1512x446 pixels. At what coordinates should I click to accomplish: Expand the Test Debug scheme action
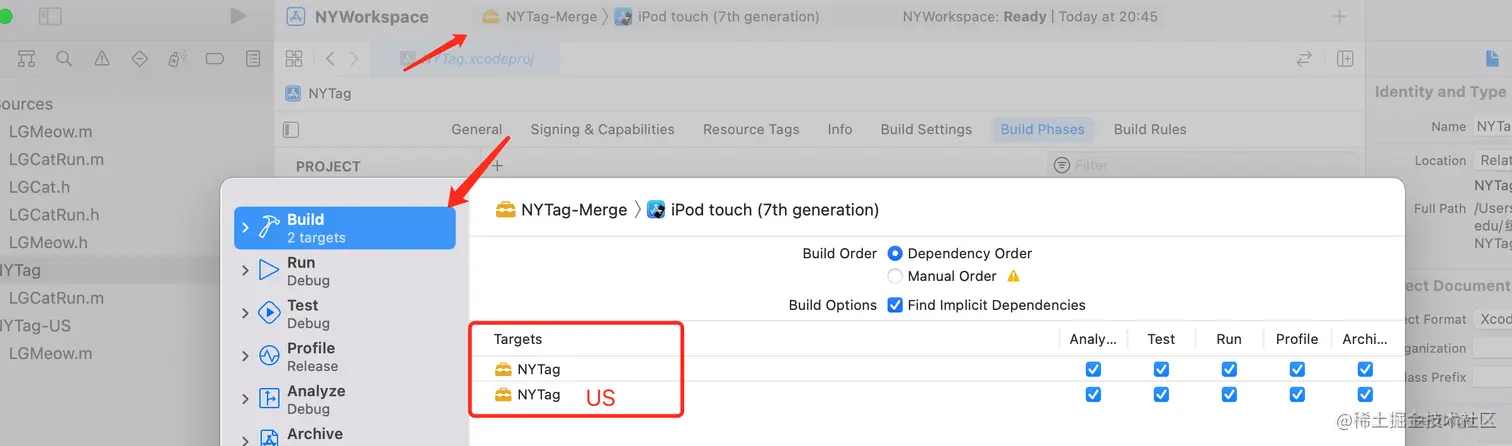coord(245,313)
